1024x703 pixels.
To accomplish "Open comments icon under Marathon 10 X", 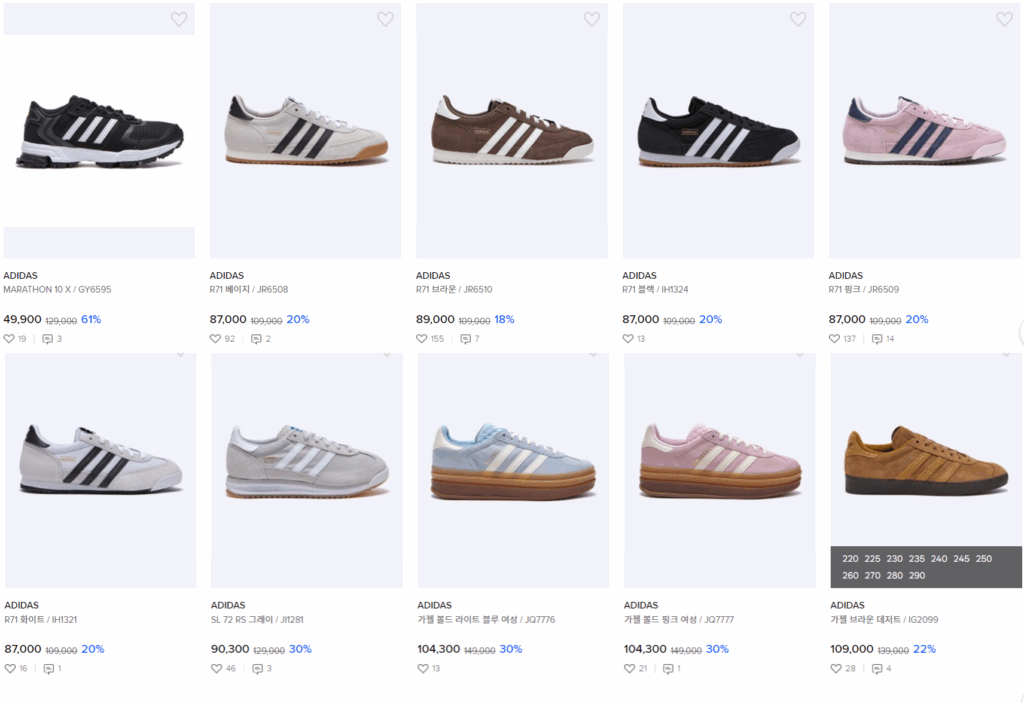I will [47, 339].
